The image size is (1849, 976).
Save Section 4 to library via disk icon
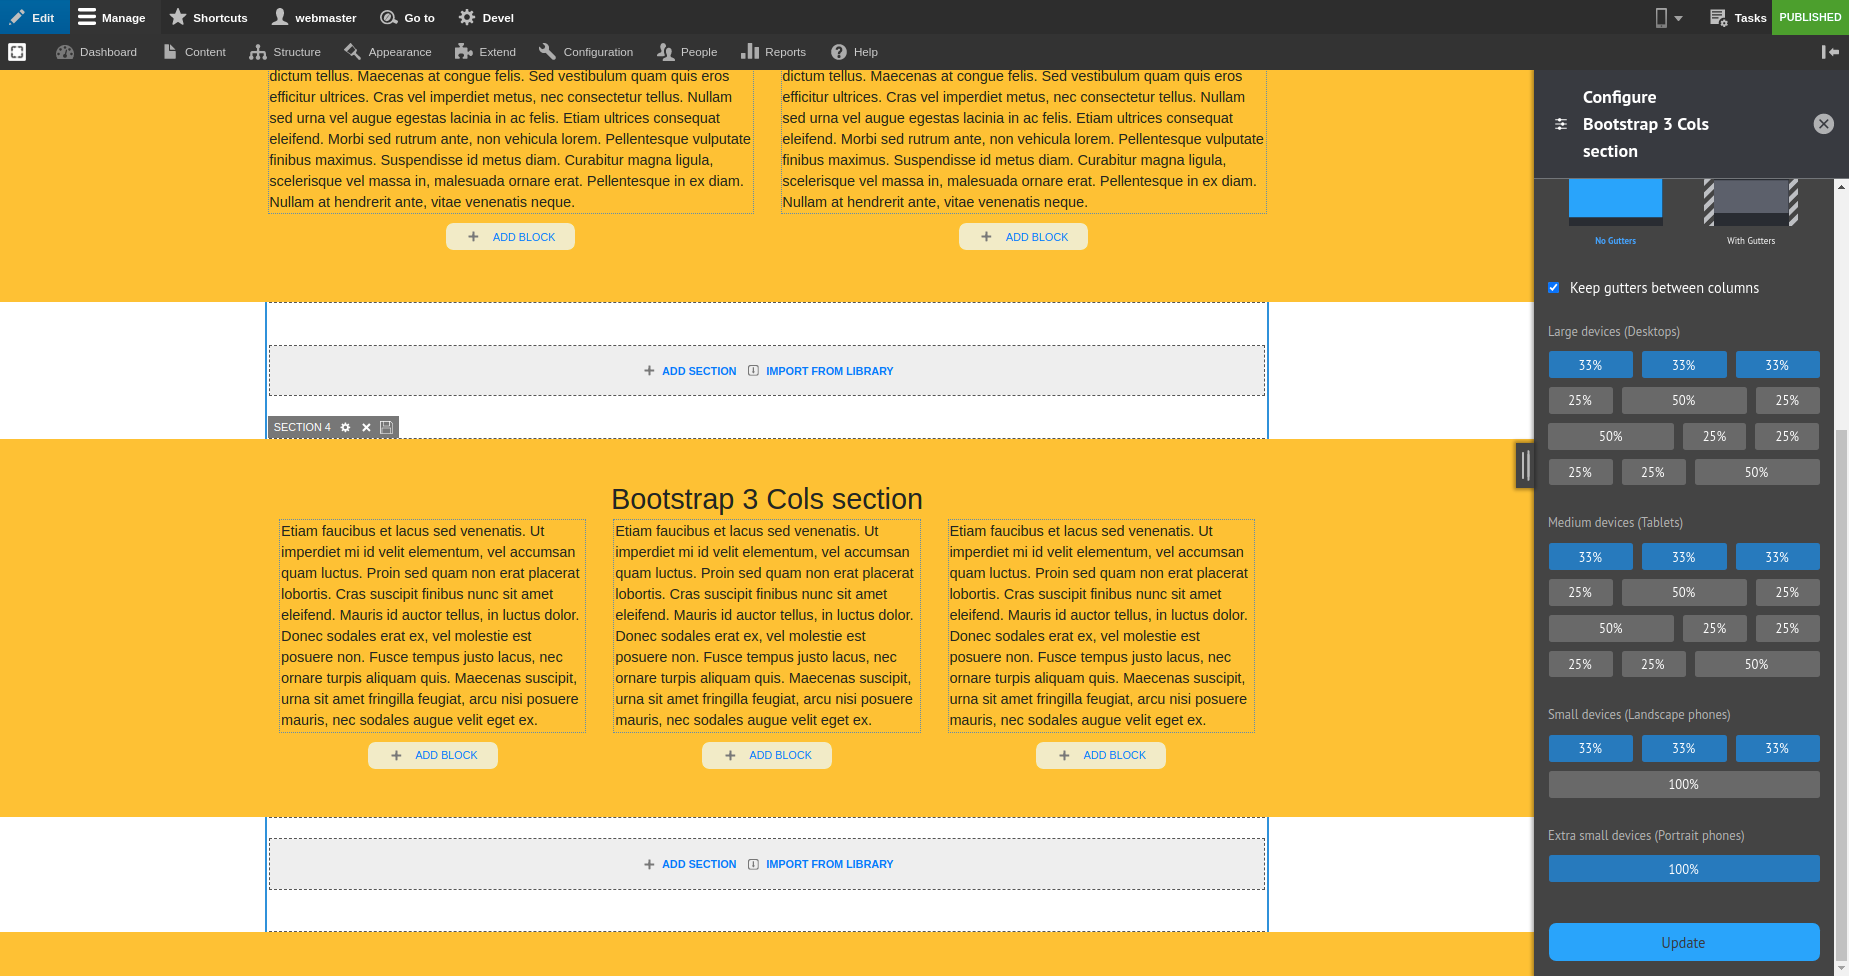pyautogui.click(x=386, y=427)
